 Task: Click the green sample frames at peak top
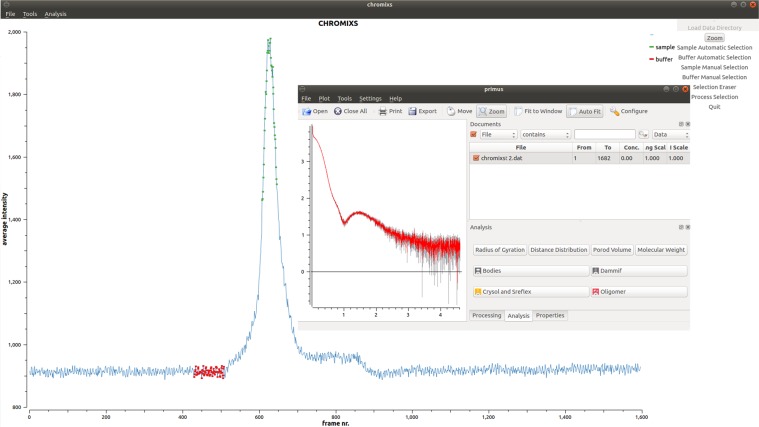pos(269,46)
